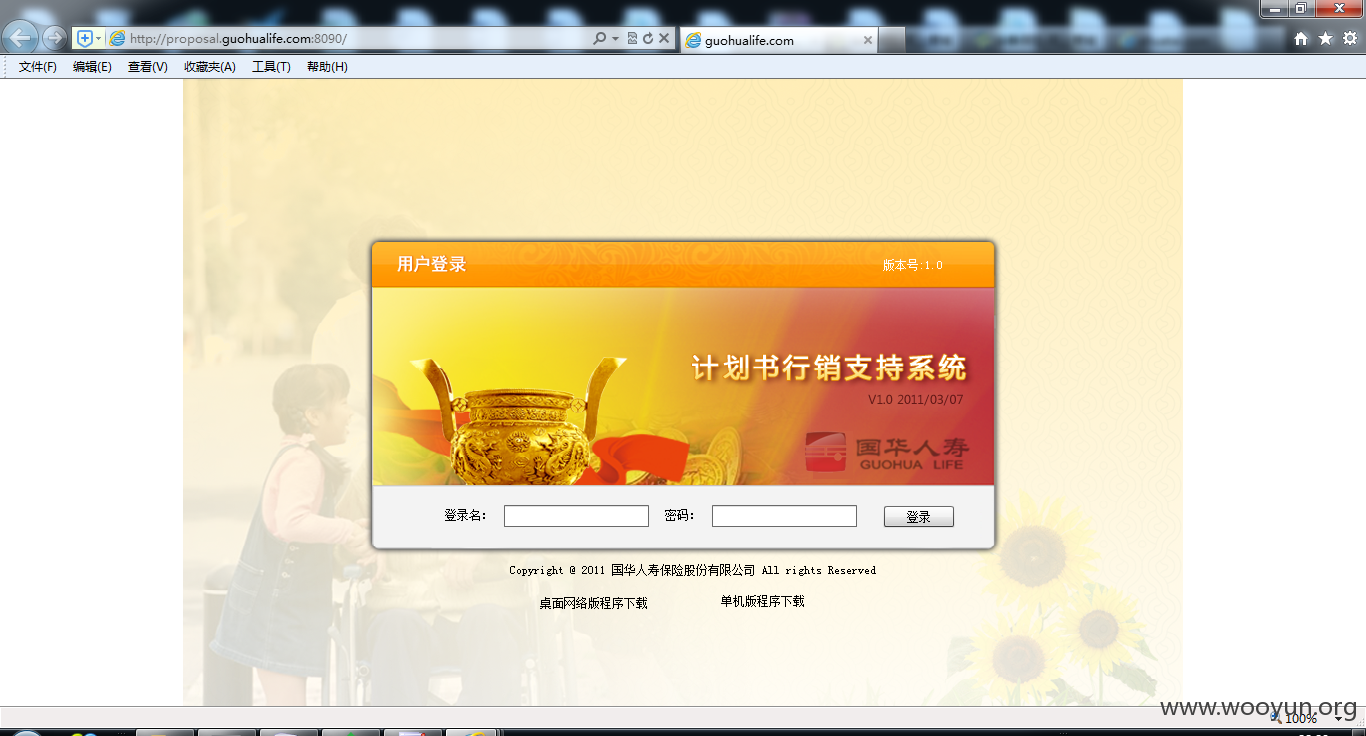This screenshot has width=1366, height=736.
Task: Click the V1.0 2011/03/07 version date text
Action: click(915, 400)
